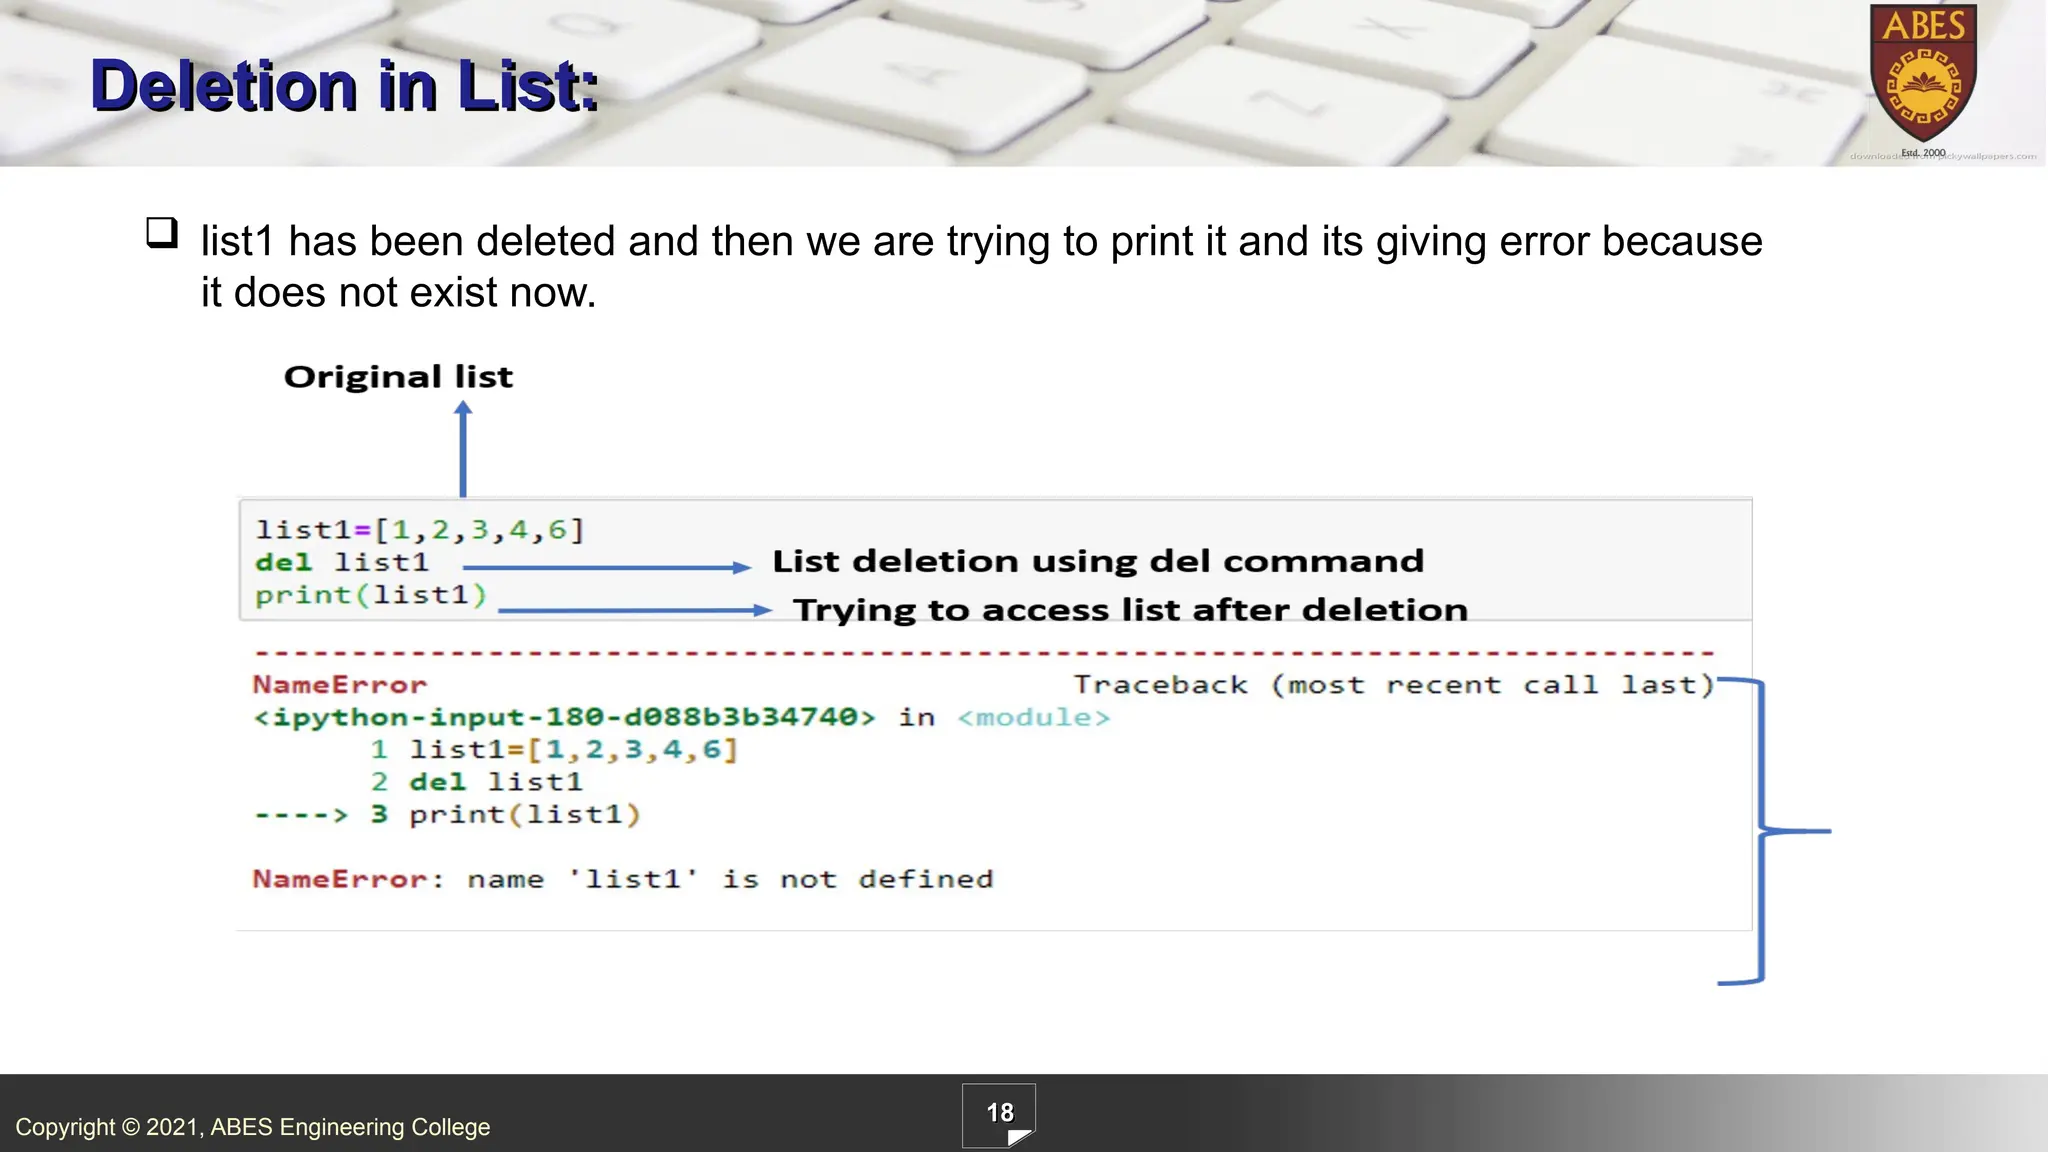Click the sentence 'it does not exist now.'

(x=398, y=293)
